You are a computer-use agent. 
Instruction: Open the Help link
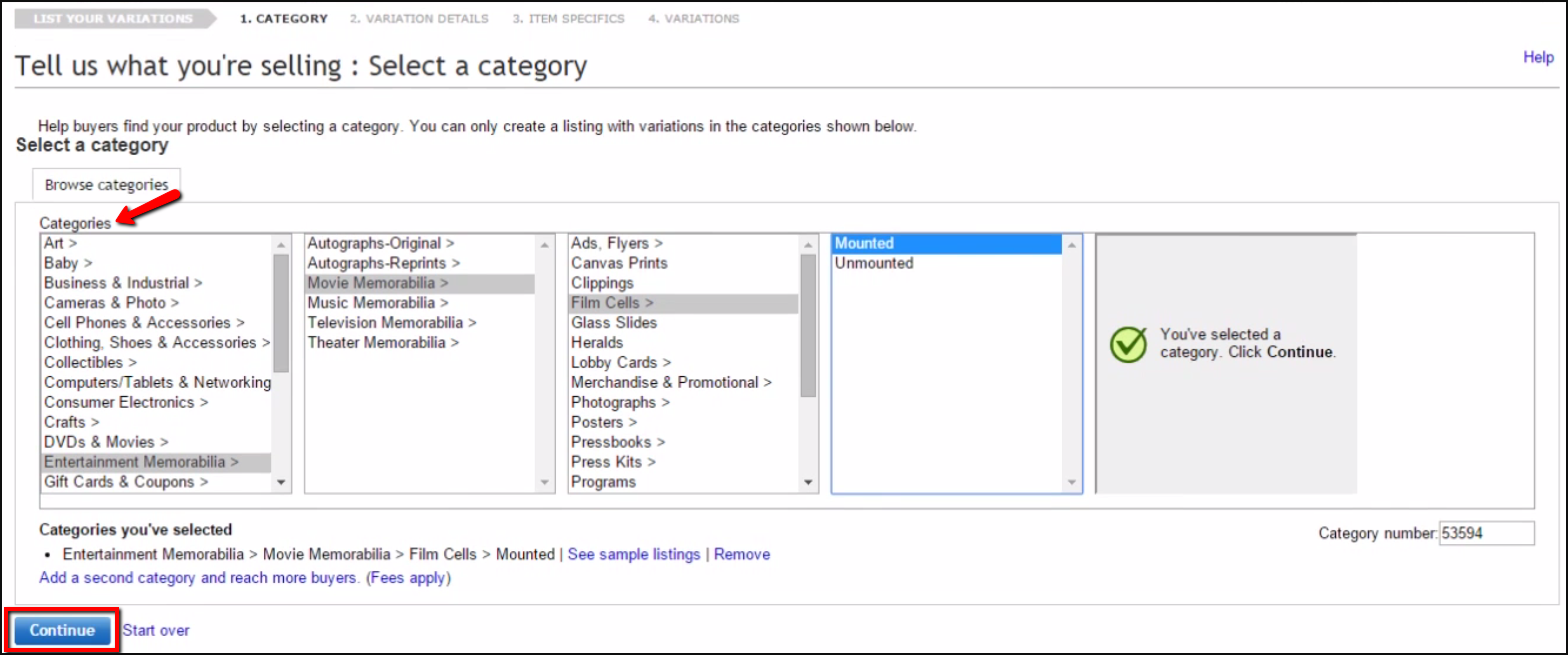[x=1538, y=58]
